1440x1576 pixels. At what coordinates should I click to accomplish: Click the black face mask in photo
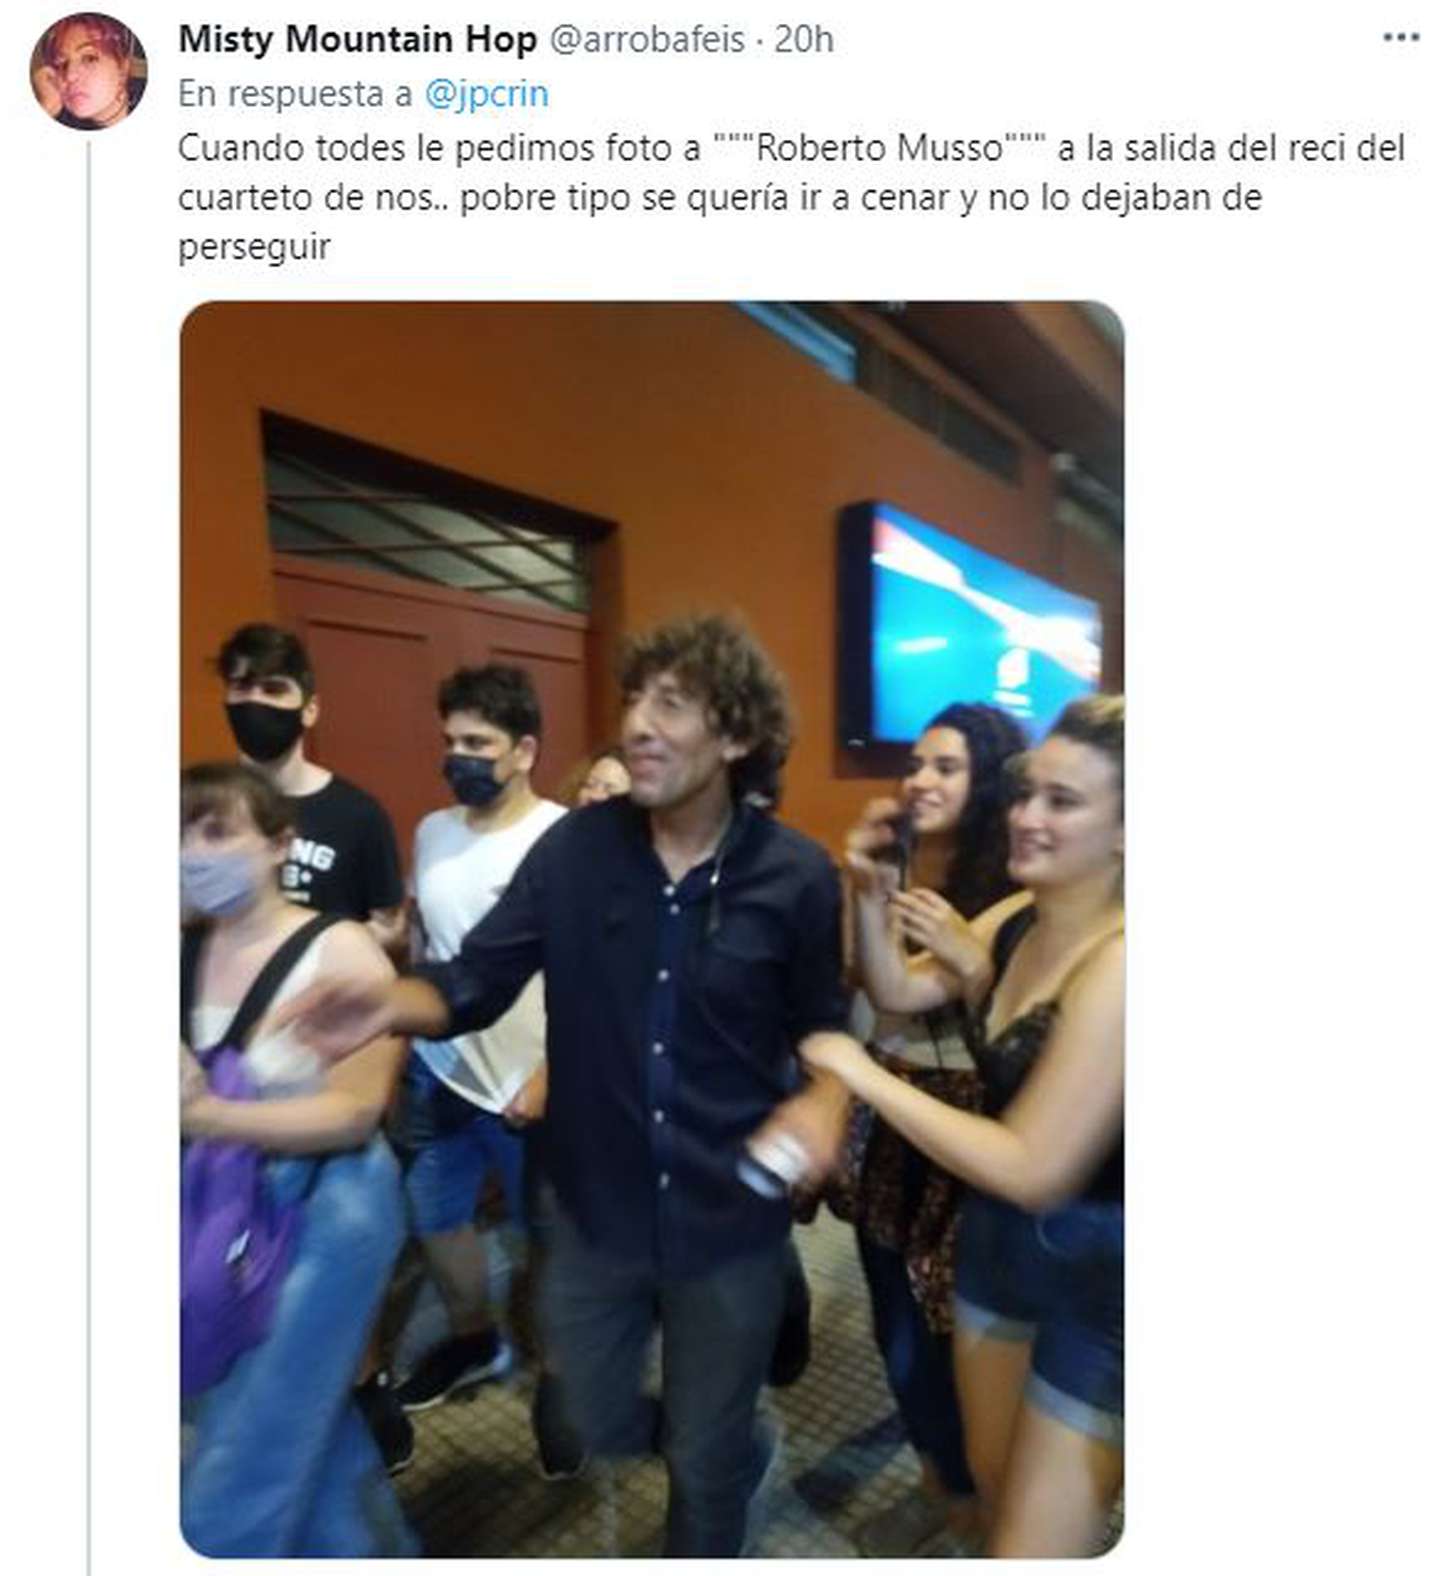click(x=264, y=730)
